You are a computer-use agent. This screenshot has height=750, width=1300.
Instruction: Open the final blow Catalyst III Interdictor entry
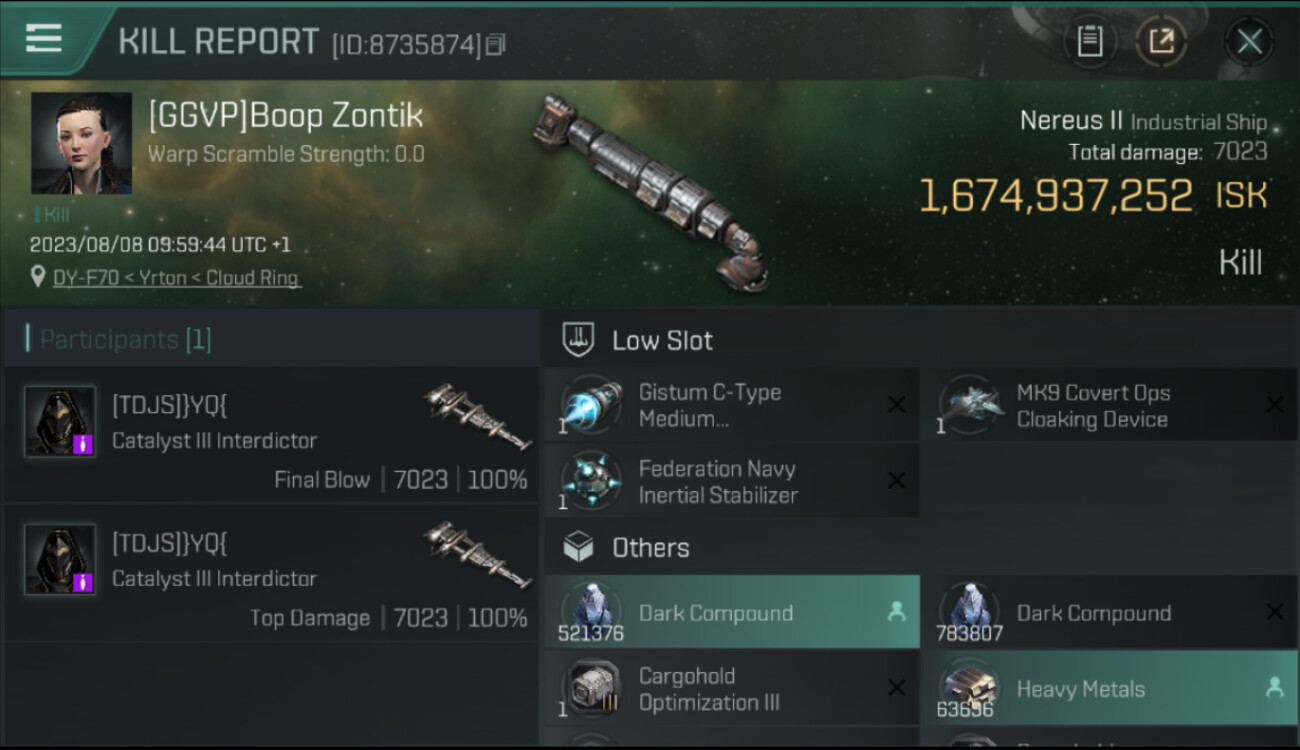(x=272, y=434)
